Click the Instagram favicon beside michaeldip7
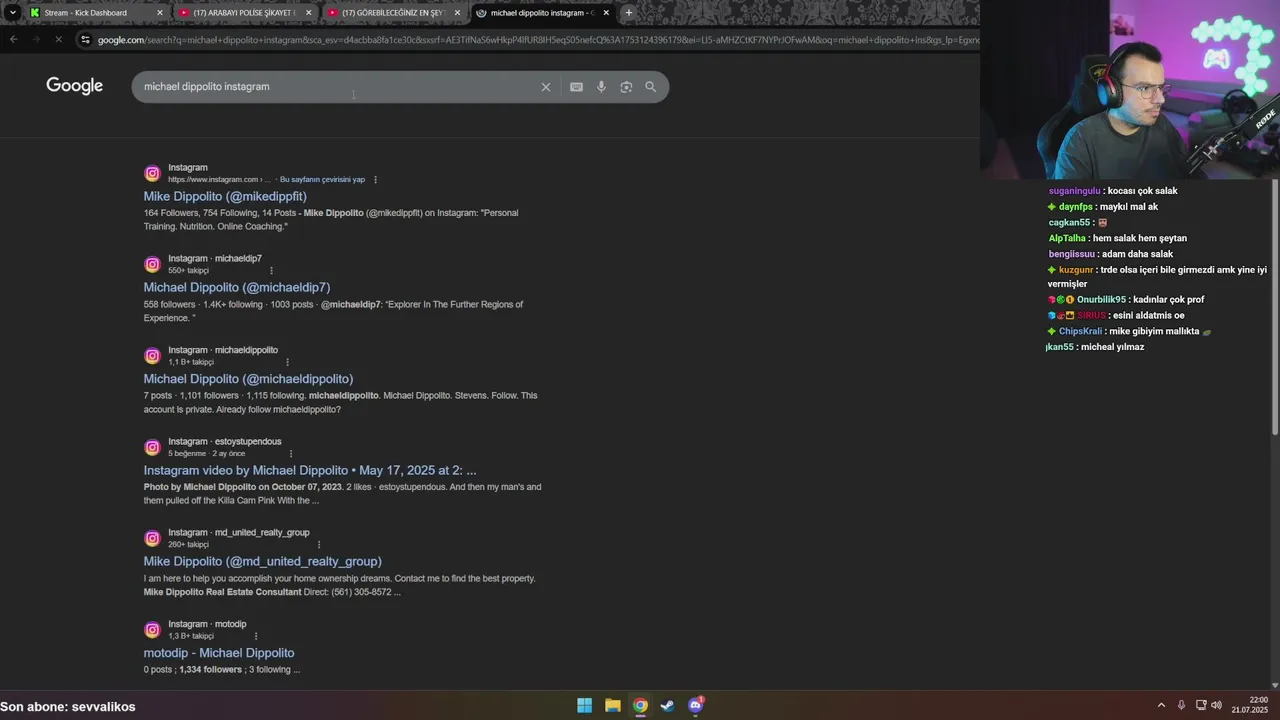Image resolution: width=1280 pixels, height=720 pixels. pyautogui.click(x=152, y=264)
